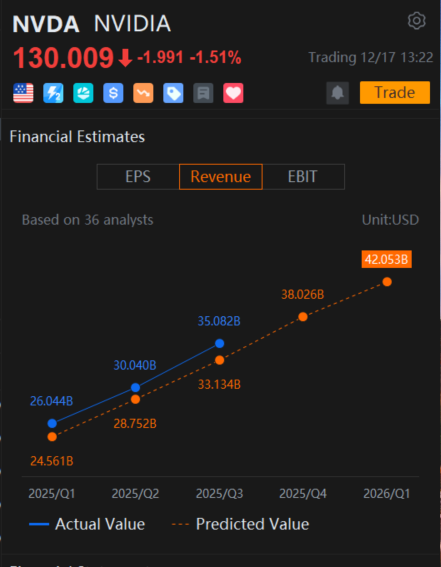
Task: Toggle the red heart favorite icon
Action: (233, 93)
